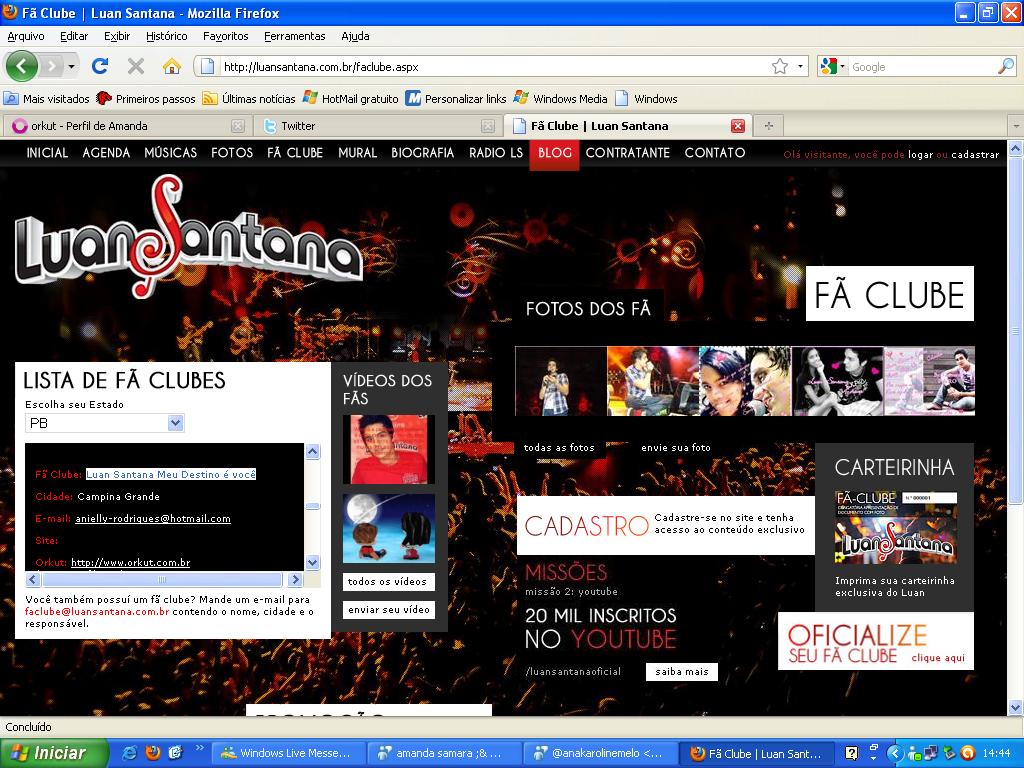Open the first fan photo thumbnail
The width and height of the screenshot is (1024, 768).
(561, 381)
